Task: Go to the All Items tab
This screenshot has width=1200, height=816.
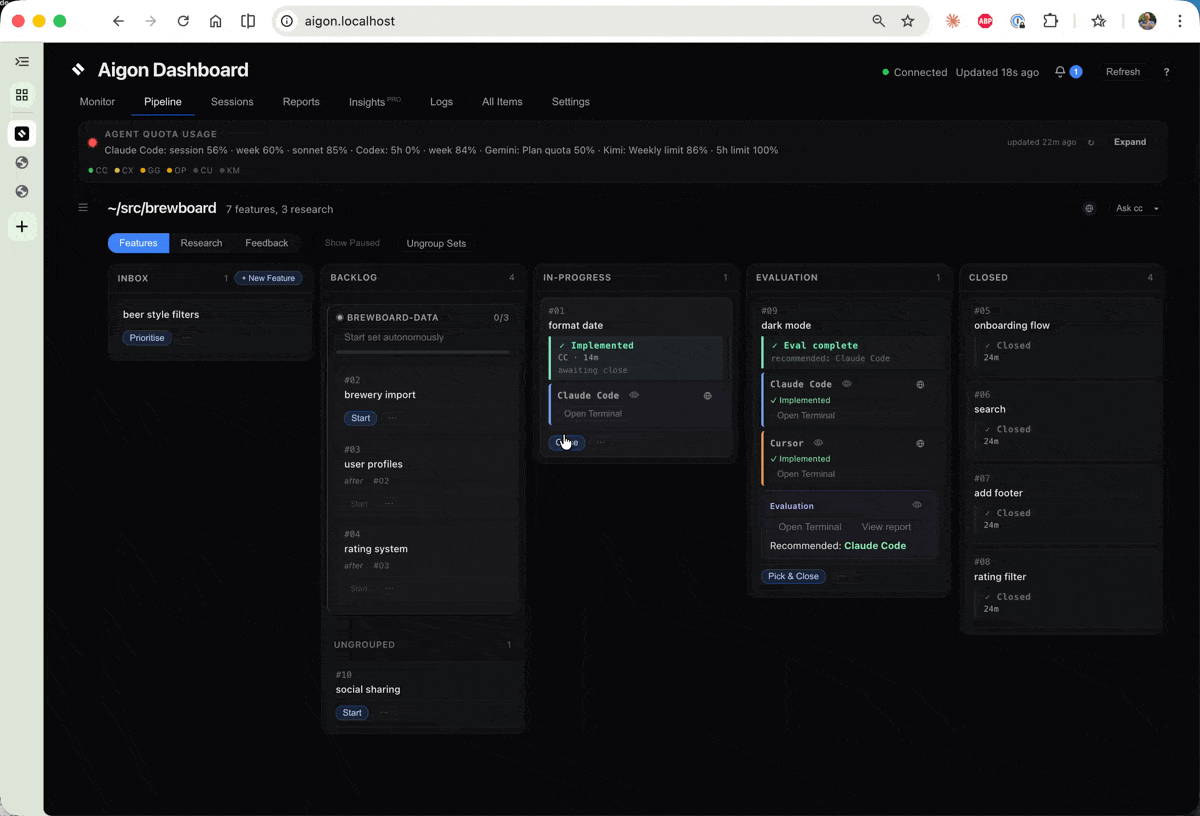Action: coord(502,102)
